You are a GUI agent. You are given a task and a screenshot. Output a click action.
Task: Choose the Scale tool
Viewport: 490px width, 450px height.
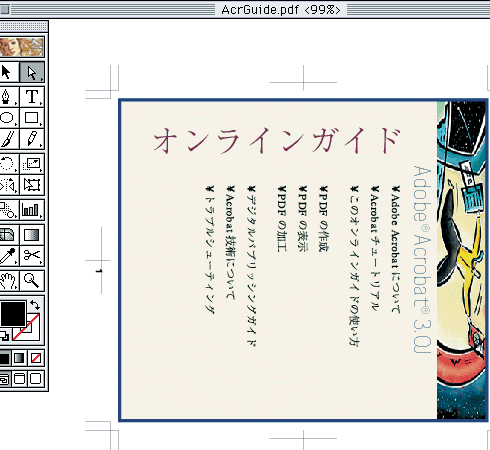point(32,164)
